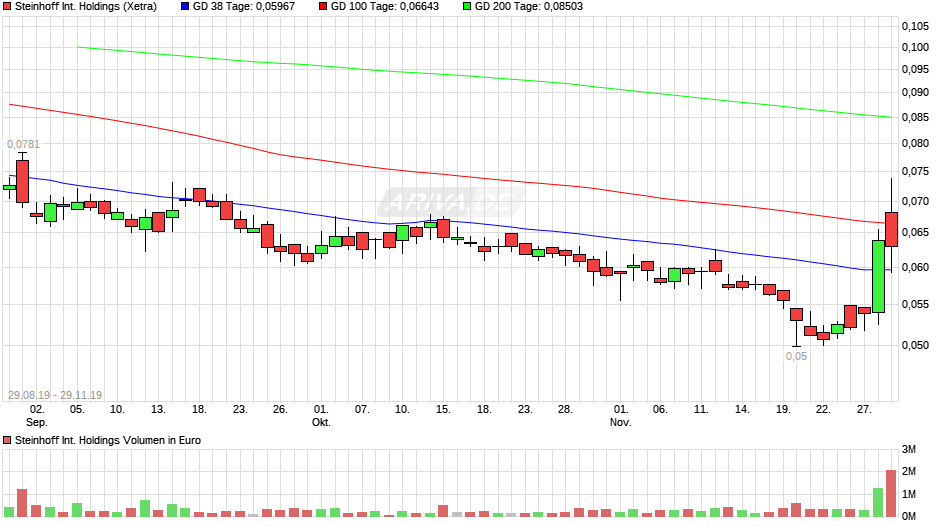This screenshot has height=526, width=940.
Task: Select the 'Steinhoff Int. Holdings (Xetra)' title text
Action: tap(86, 7)
